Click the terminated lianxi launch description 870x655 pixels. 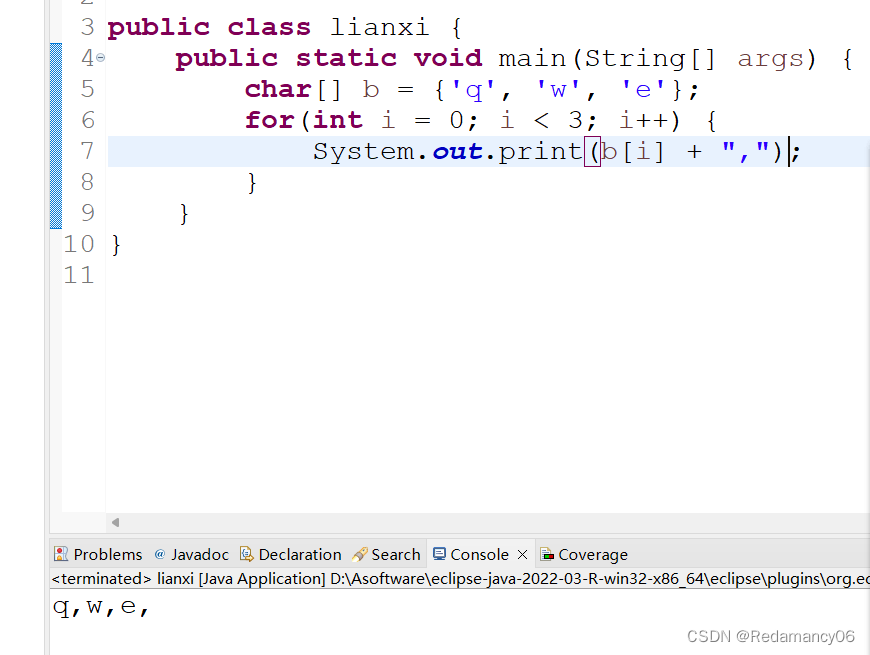click(x=459, y=578)
